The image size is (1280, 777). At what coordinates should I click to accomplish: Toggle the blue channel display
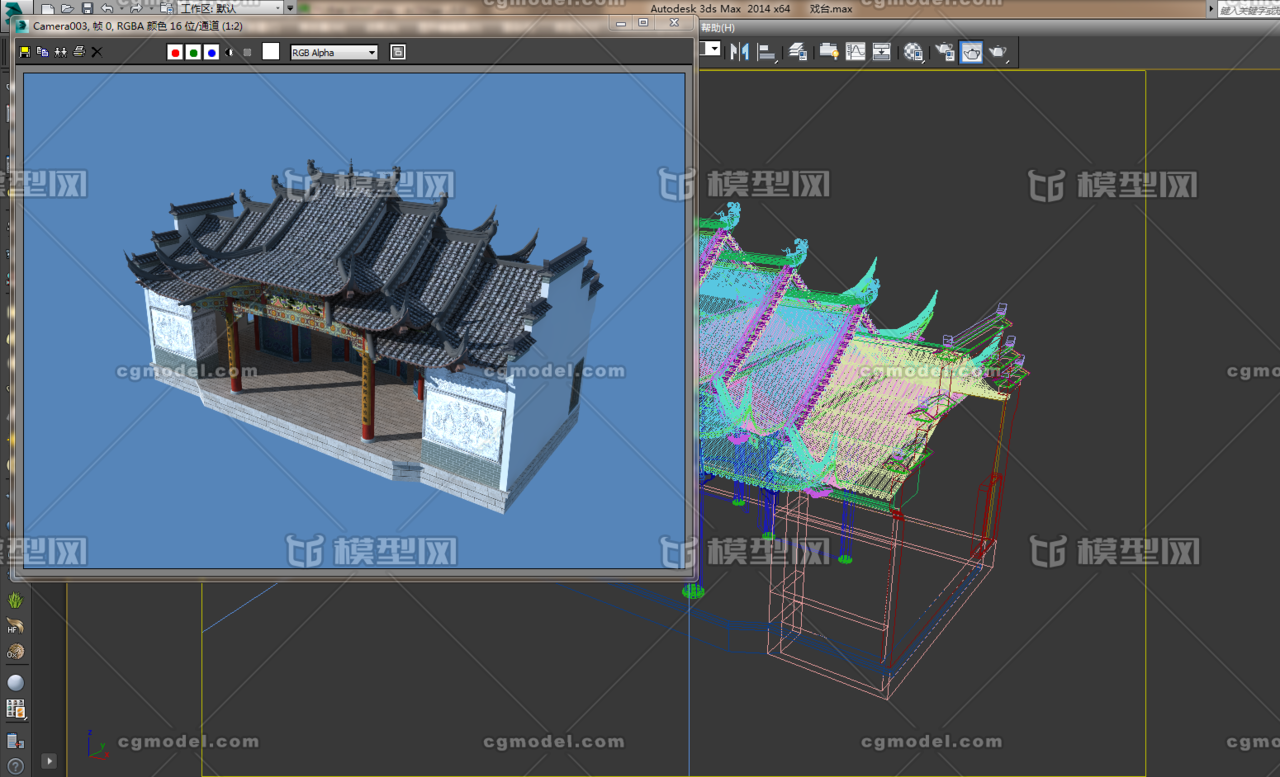(211, 52)
